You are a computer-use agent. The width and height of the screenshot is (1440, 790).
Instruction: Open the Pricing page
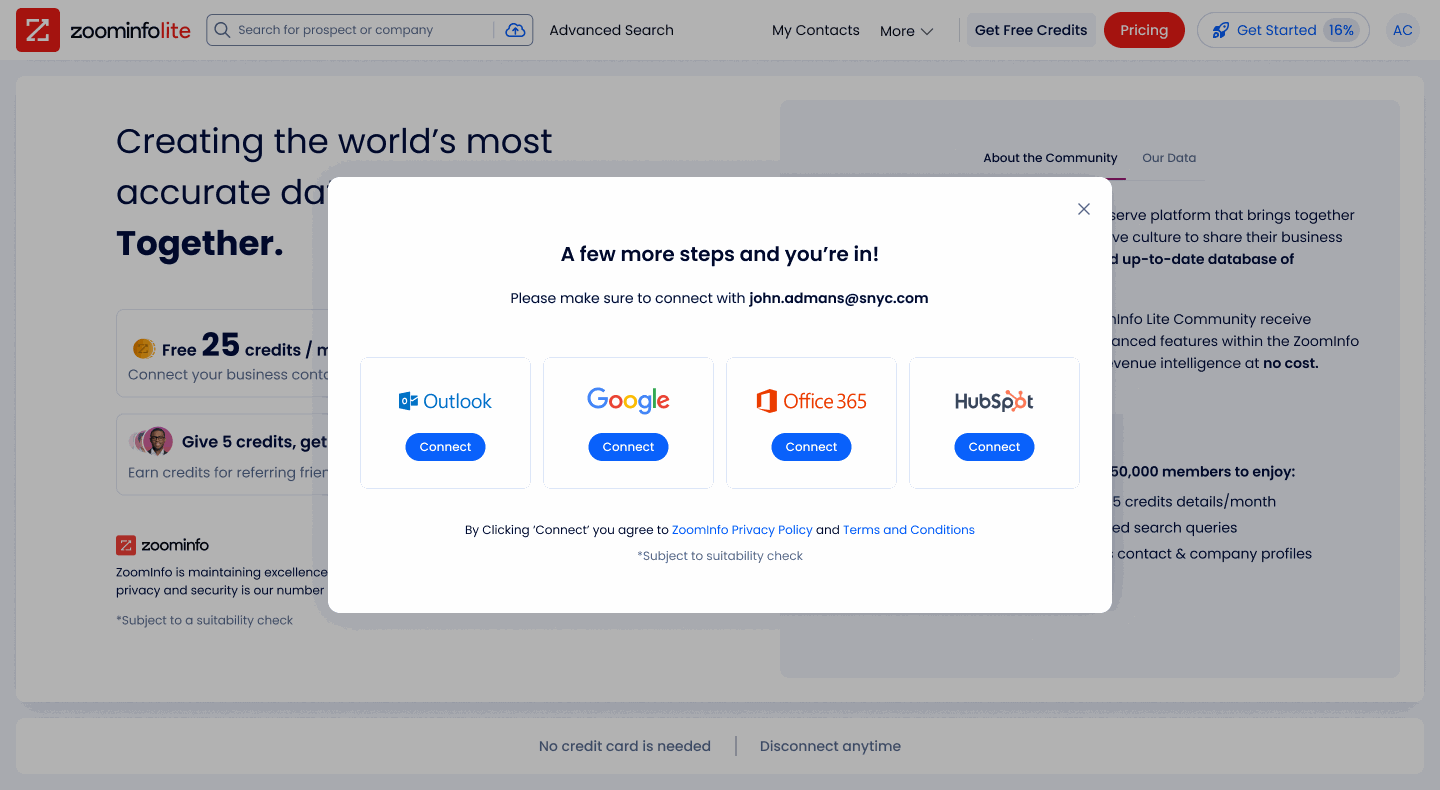click(x=1144, y=30)
